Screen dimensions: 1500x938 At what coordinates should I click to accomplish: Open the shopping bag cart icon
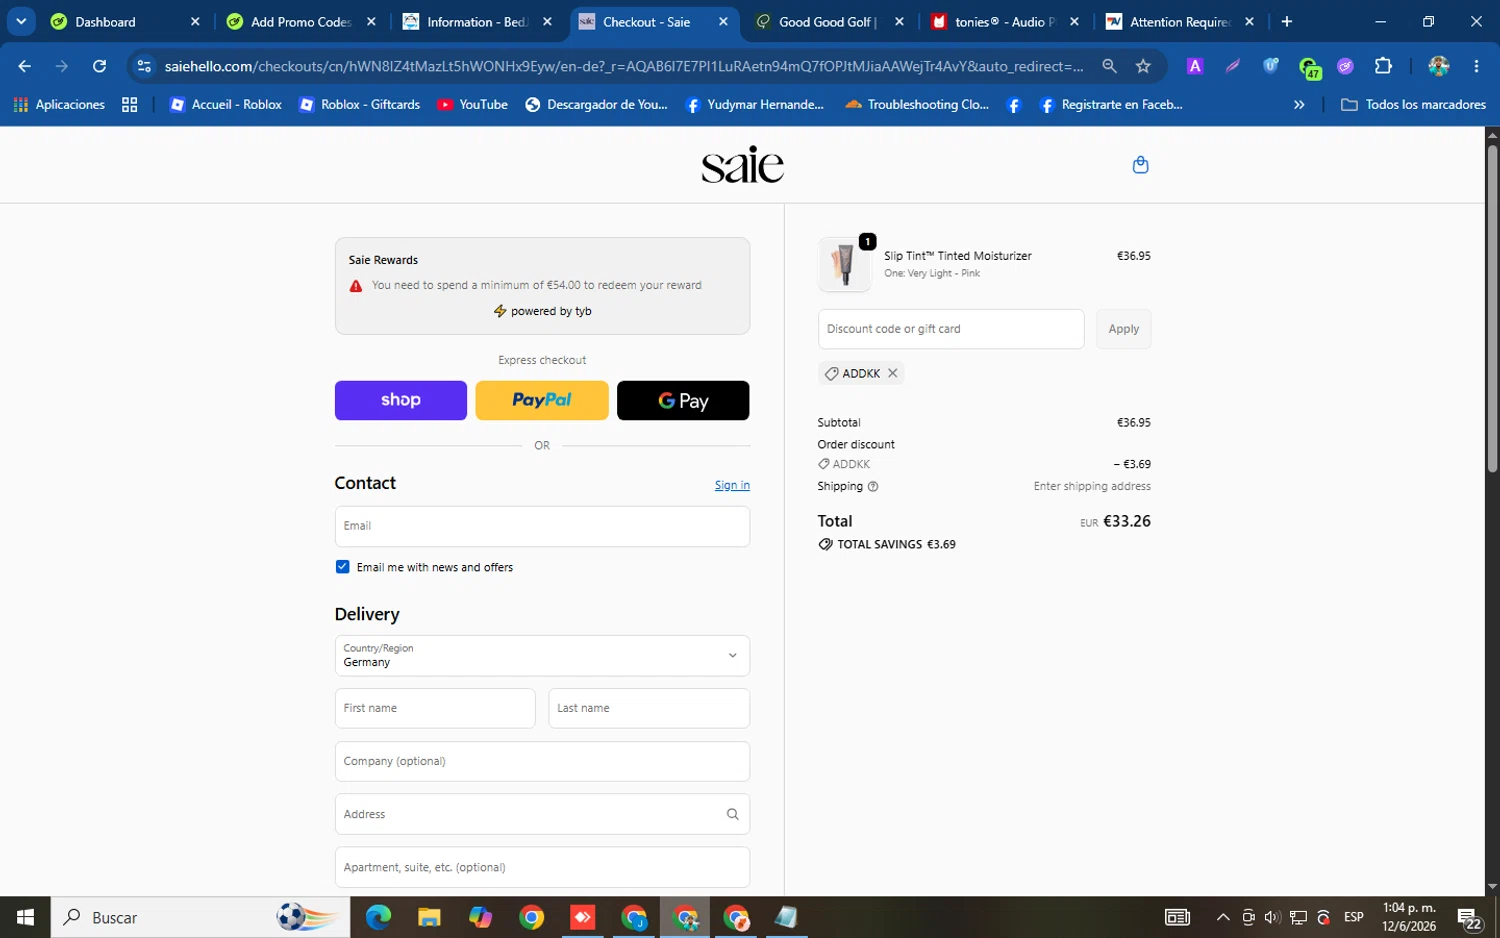(x=1140, y=165)
